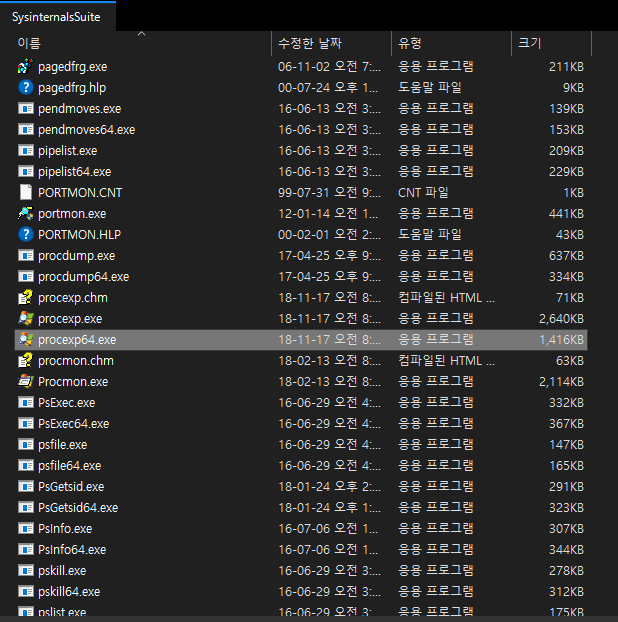Viewport: 618px width, 622px height.
Task: Click the procdump64.exe icon
Action: [26, 276]
